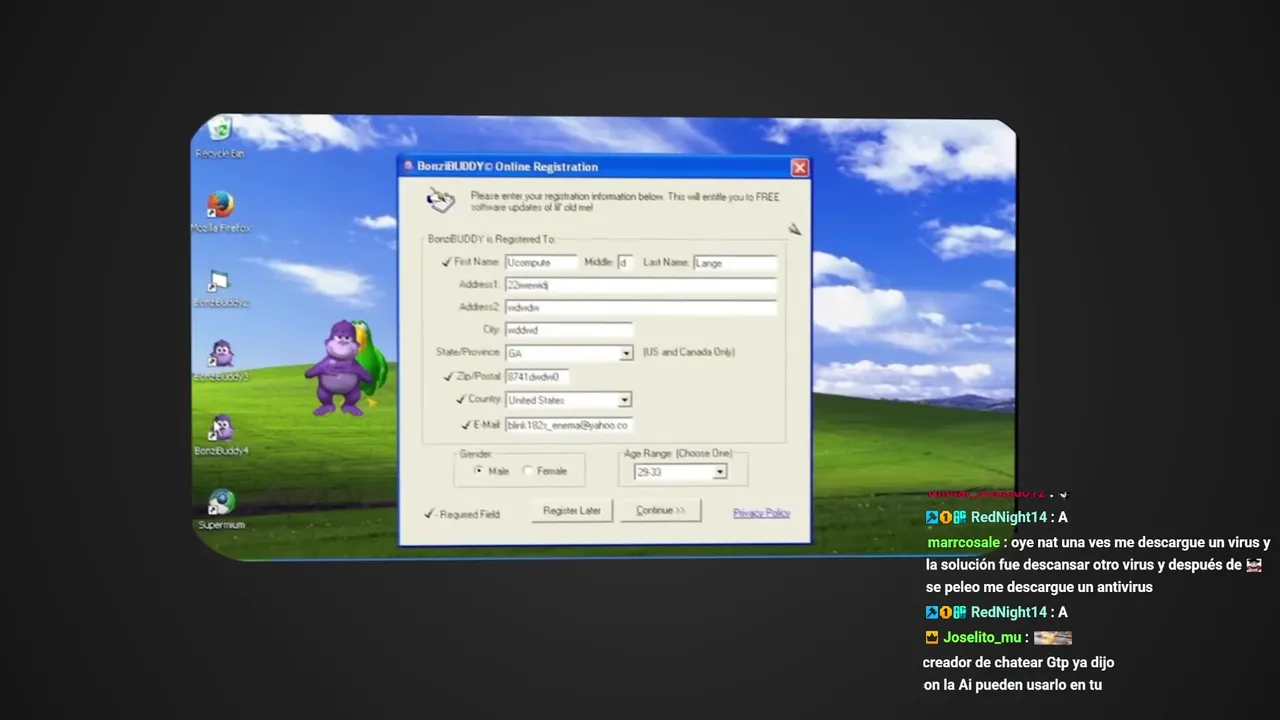This screenshot has height=720, width=1280.
Task: Open the BonziBuddy3 desktop shortcut
Action: [x=221, y=361]
